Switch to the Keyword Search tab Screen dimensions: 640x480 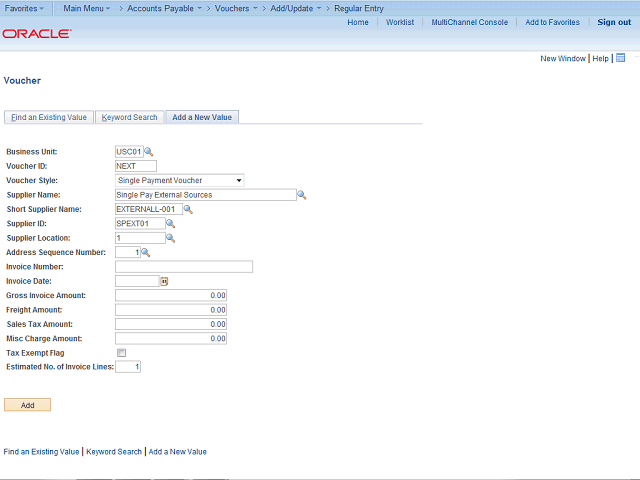(x=129, y=117)
